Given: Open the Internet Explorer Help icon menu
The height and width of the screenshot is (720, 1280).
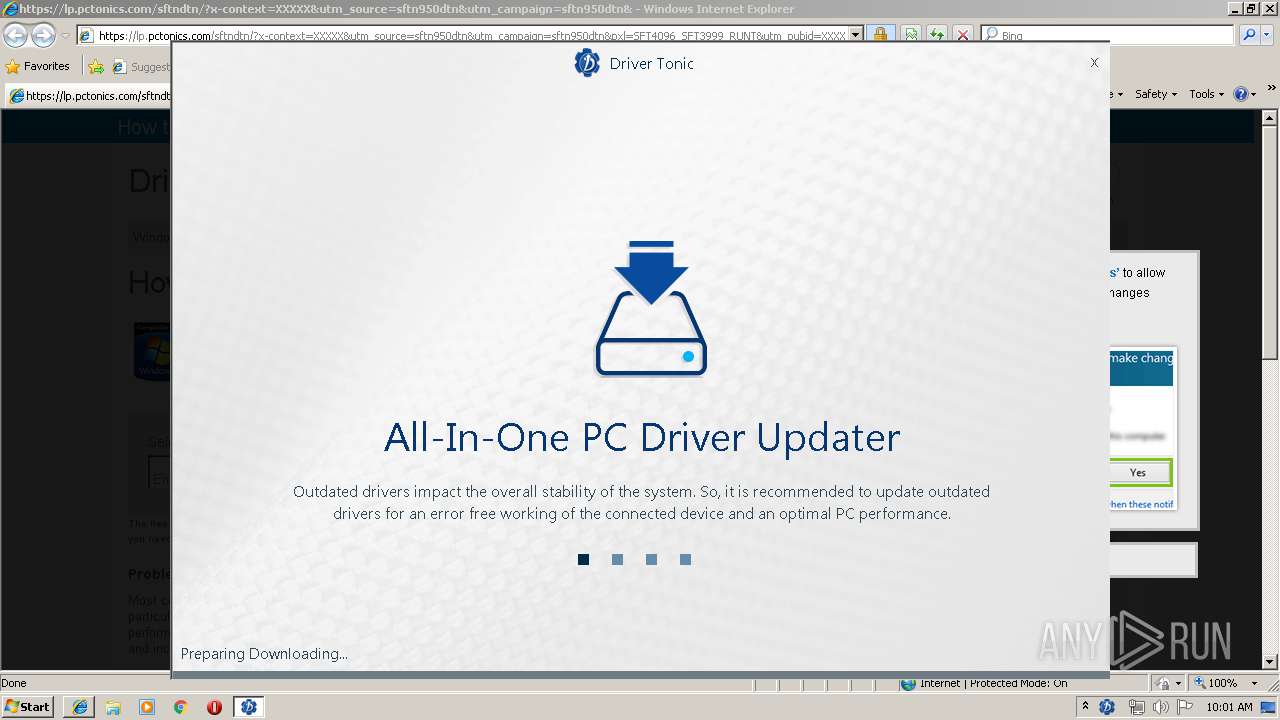Looking at the screenshot, I should [x=1244, y=94].
